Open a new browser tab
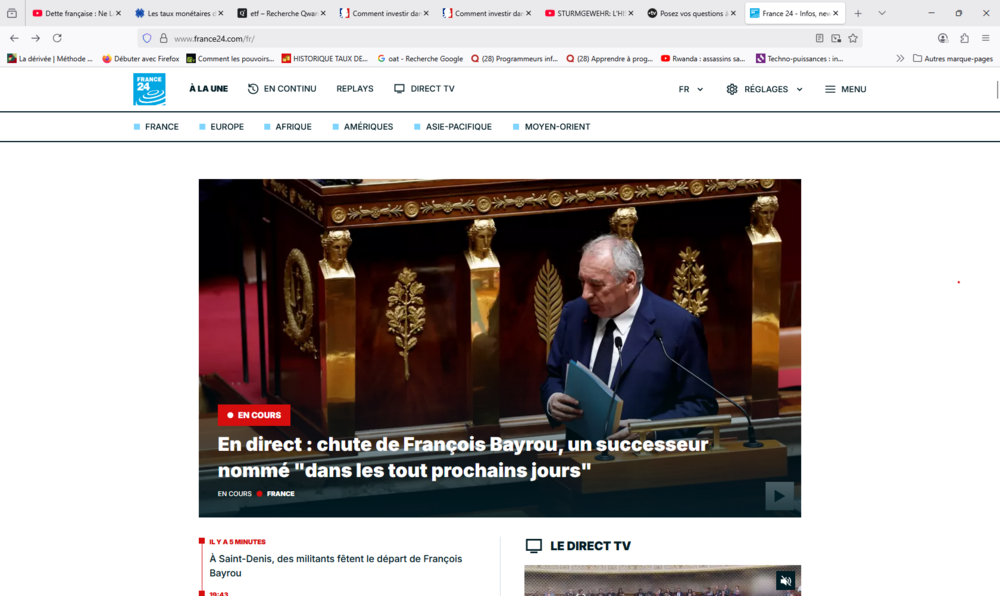The width and height of the screenshot is (1000, 596). 858,13
